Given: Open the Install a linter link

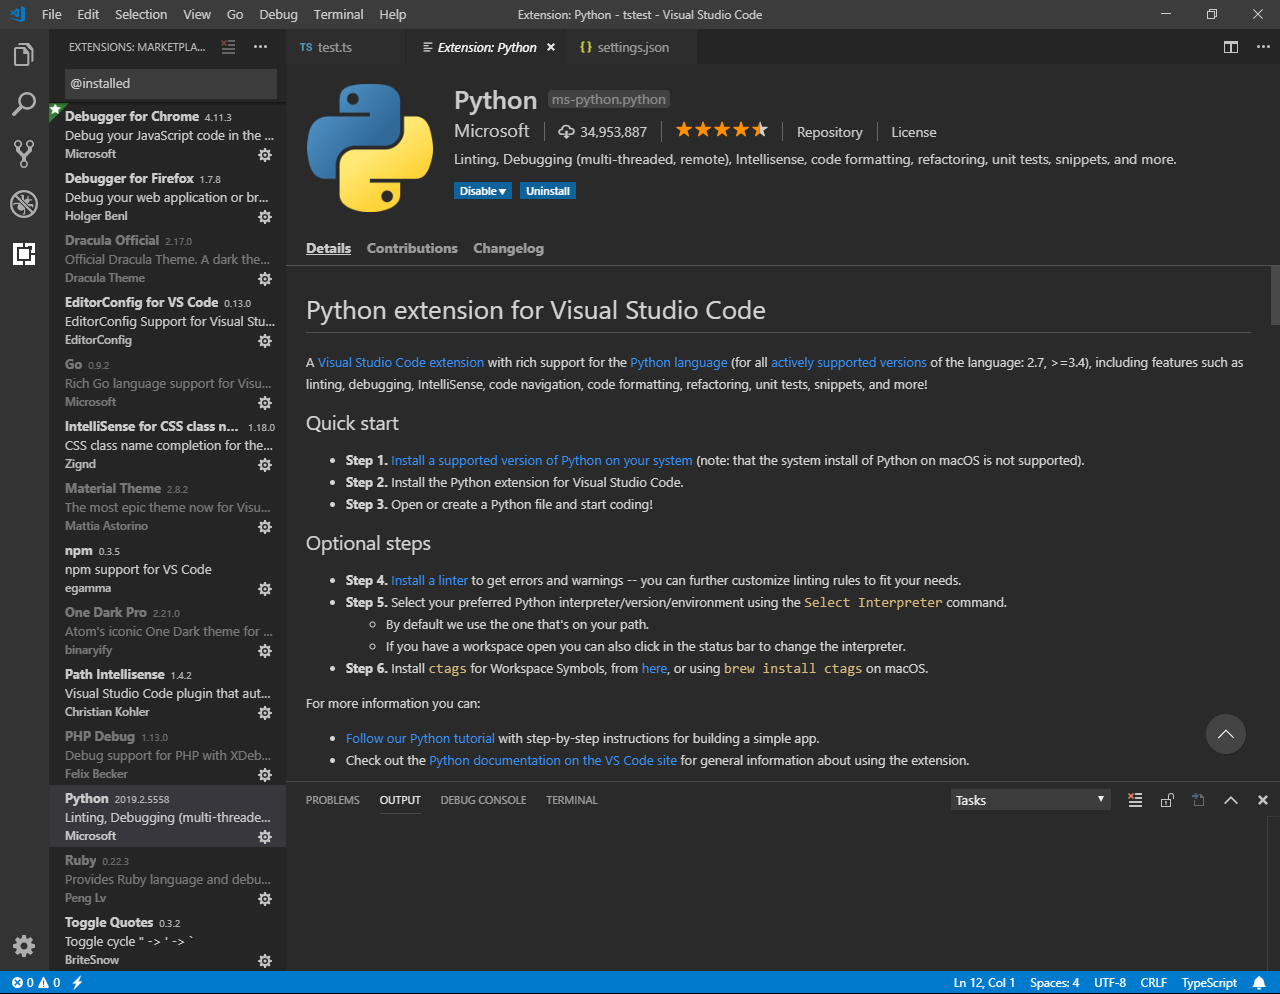Looking at the screenshot, I should [430, 580].
